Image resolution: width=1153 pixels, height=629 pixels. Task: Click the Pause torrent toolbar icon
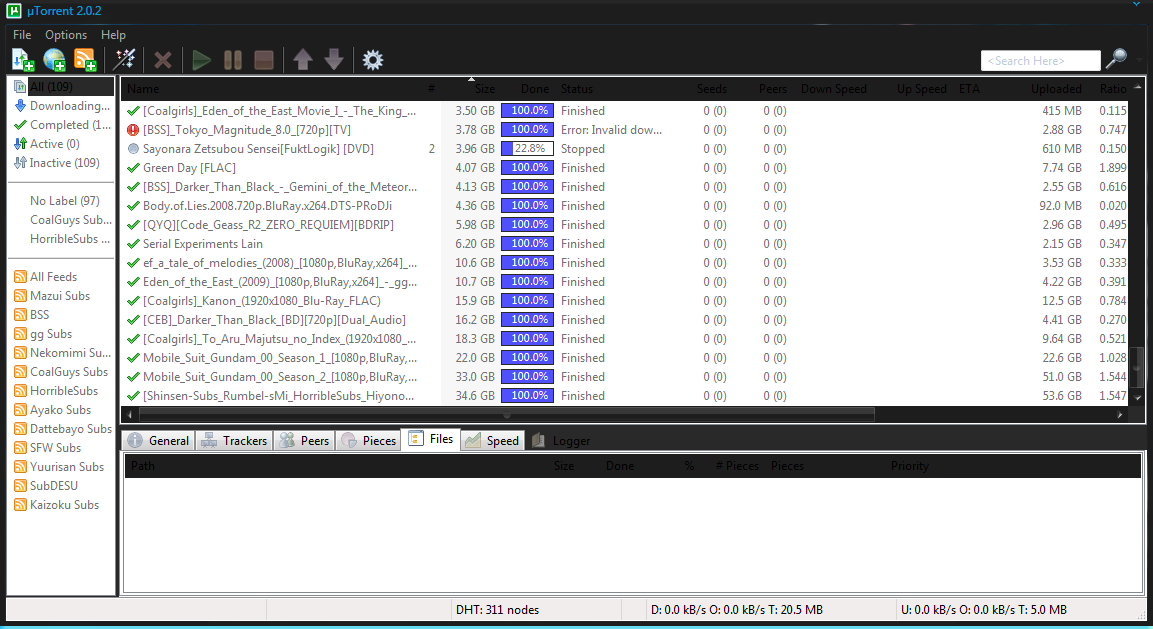click(233, 60)
